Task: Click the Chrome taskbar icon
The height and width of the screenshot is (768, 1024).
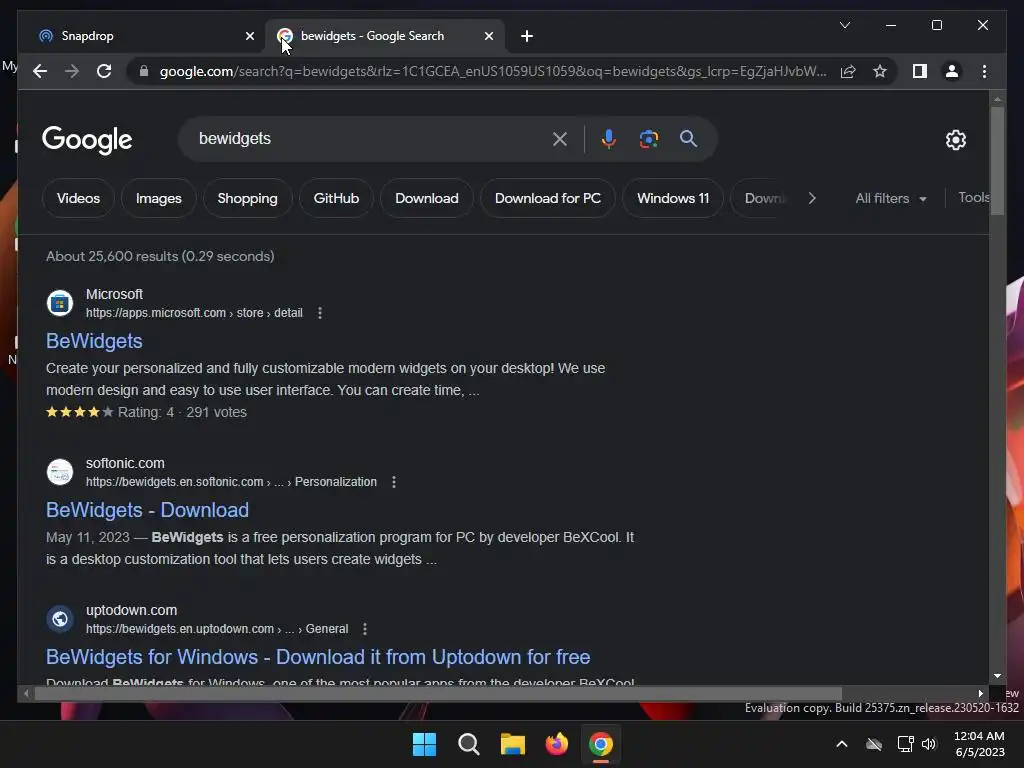Action: [601, 744]
